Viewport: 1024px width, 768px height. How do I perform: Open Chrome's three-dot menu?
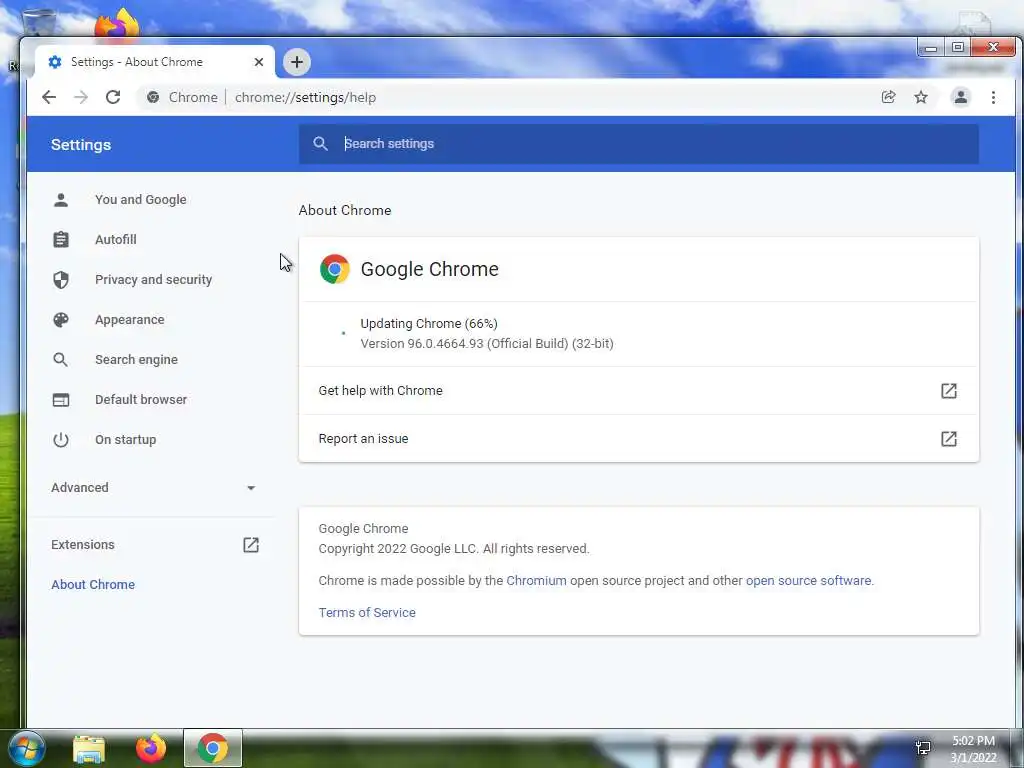pos(993,97)
